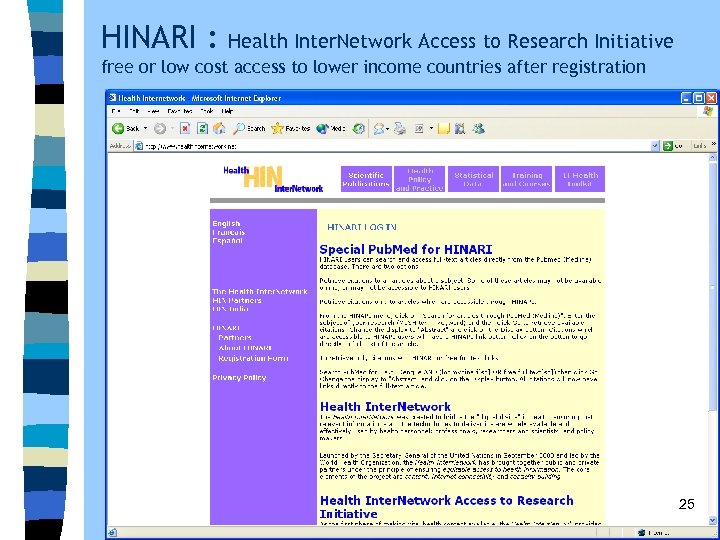Open the File menu
The width and height of the screenshot is (720, 540).
[x=116, y=111]
